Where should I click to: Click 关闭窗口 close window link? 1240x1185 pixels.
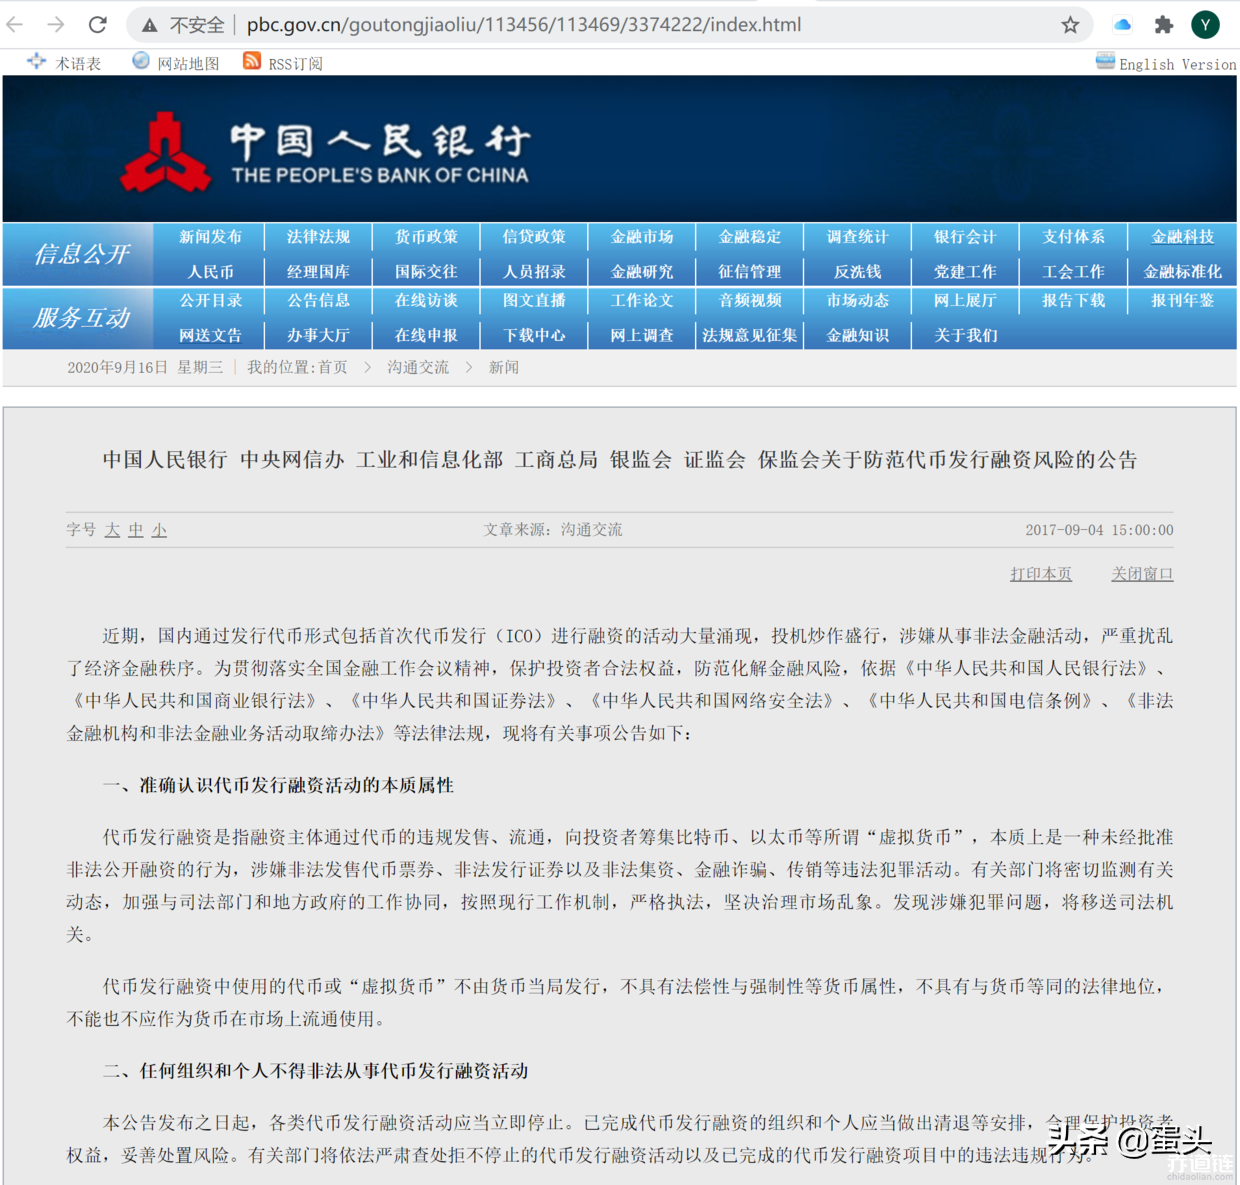point(1142,574)
